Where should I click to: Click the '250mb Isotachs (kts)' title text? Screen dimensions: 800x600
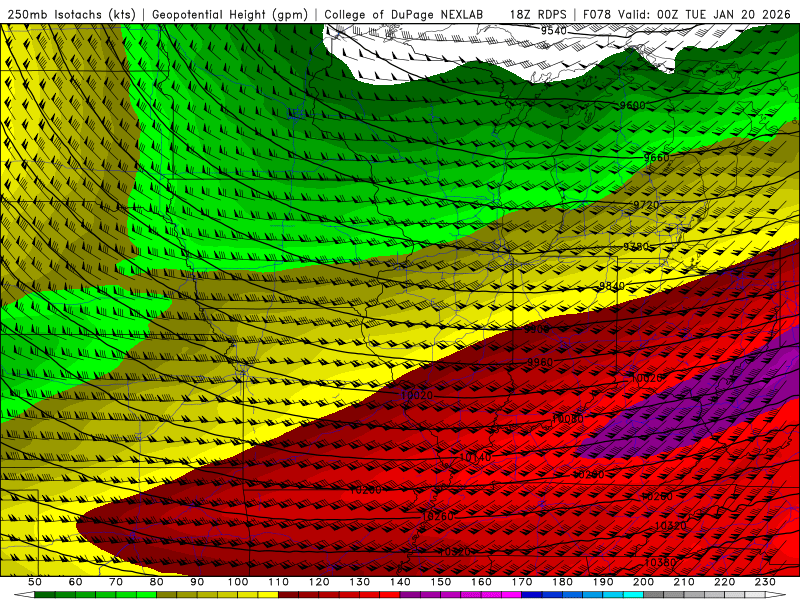coord(71,14)
